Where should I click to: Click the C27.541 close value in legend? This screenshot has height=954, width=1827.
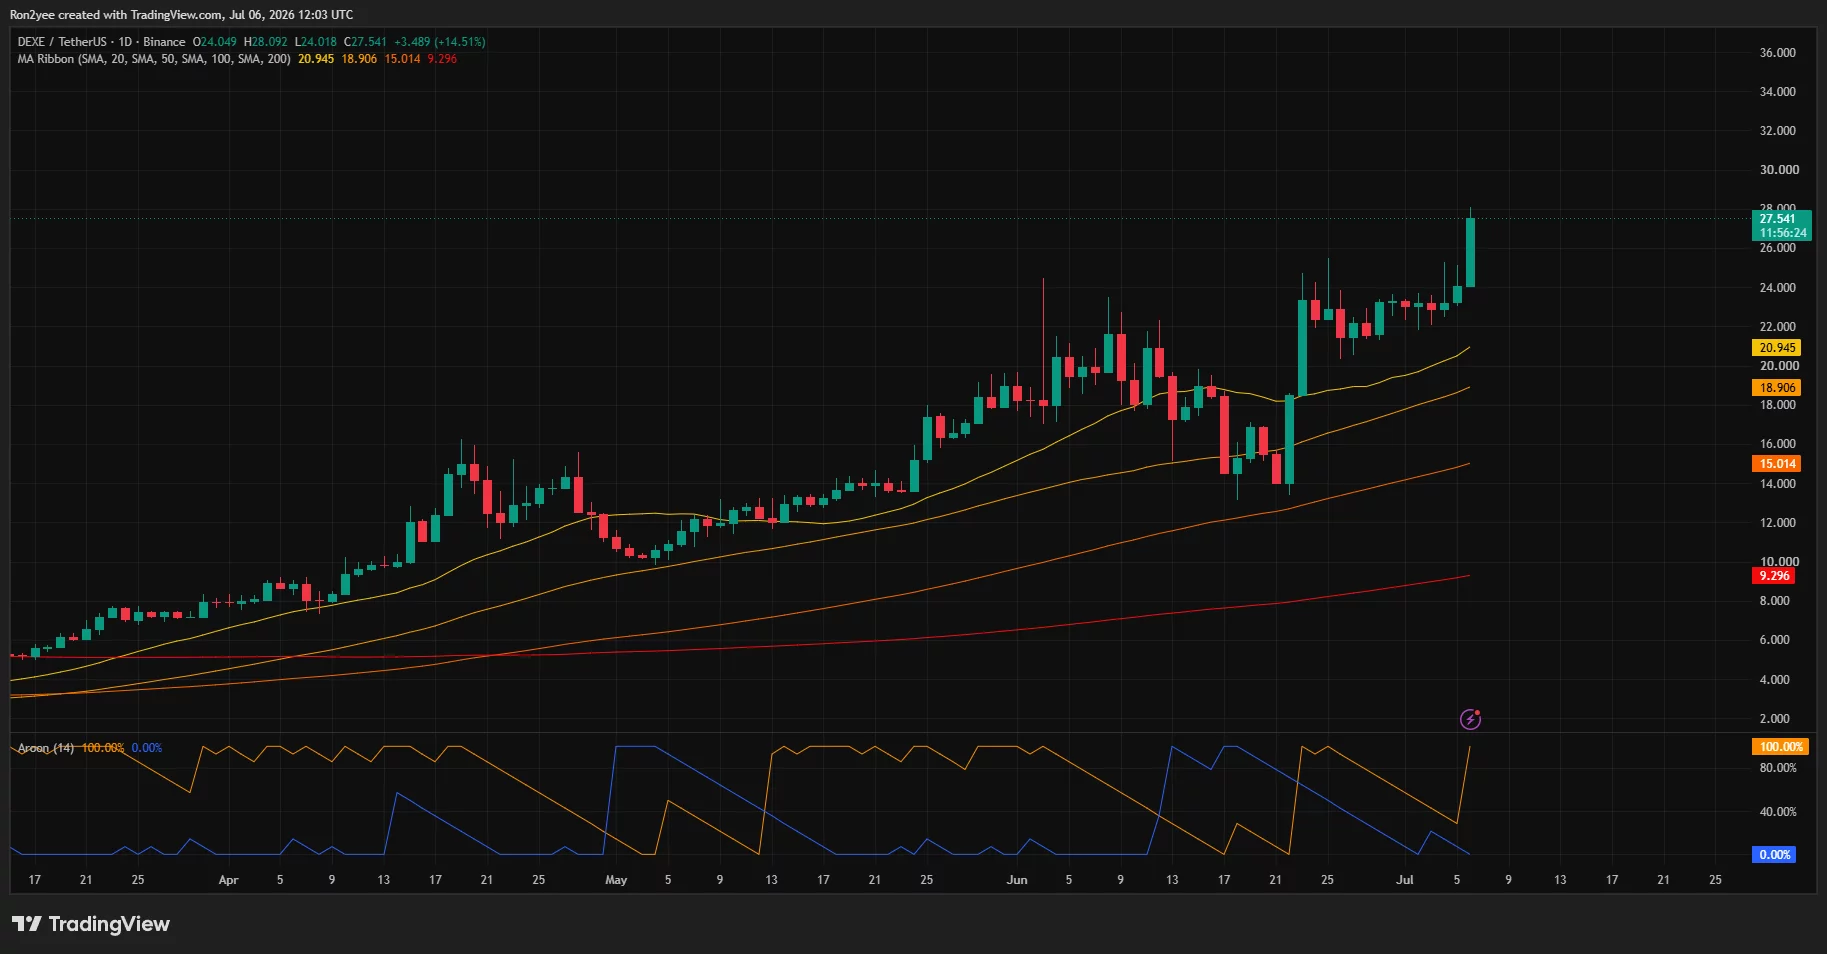click(x=365, y=42)
